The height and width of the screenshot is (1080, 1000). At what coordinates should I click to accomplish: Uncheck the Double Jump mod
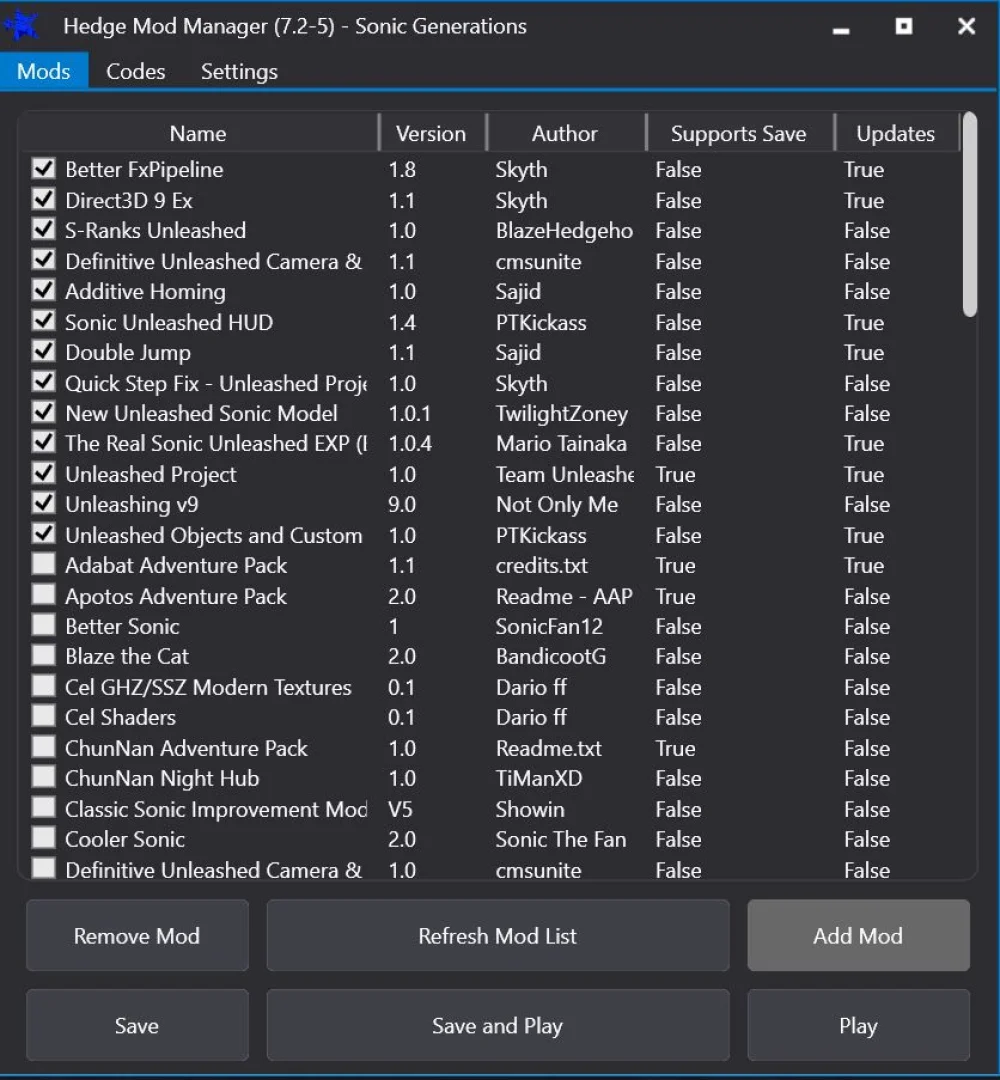click(44, 352)
